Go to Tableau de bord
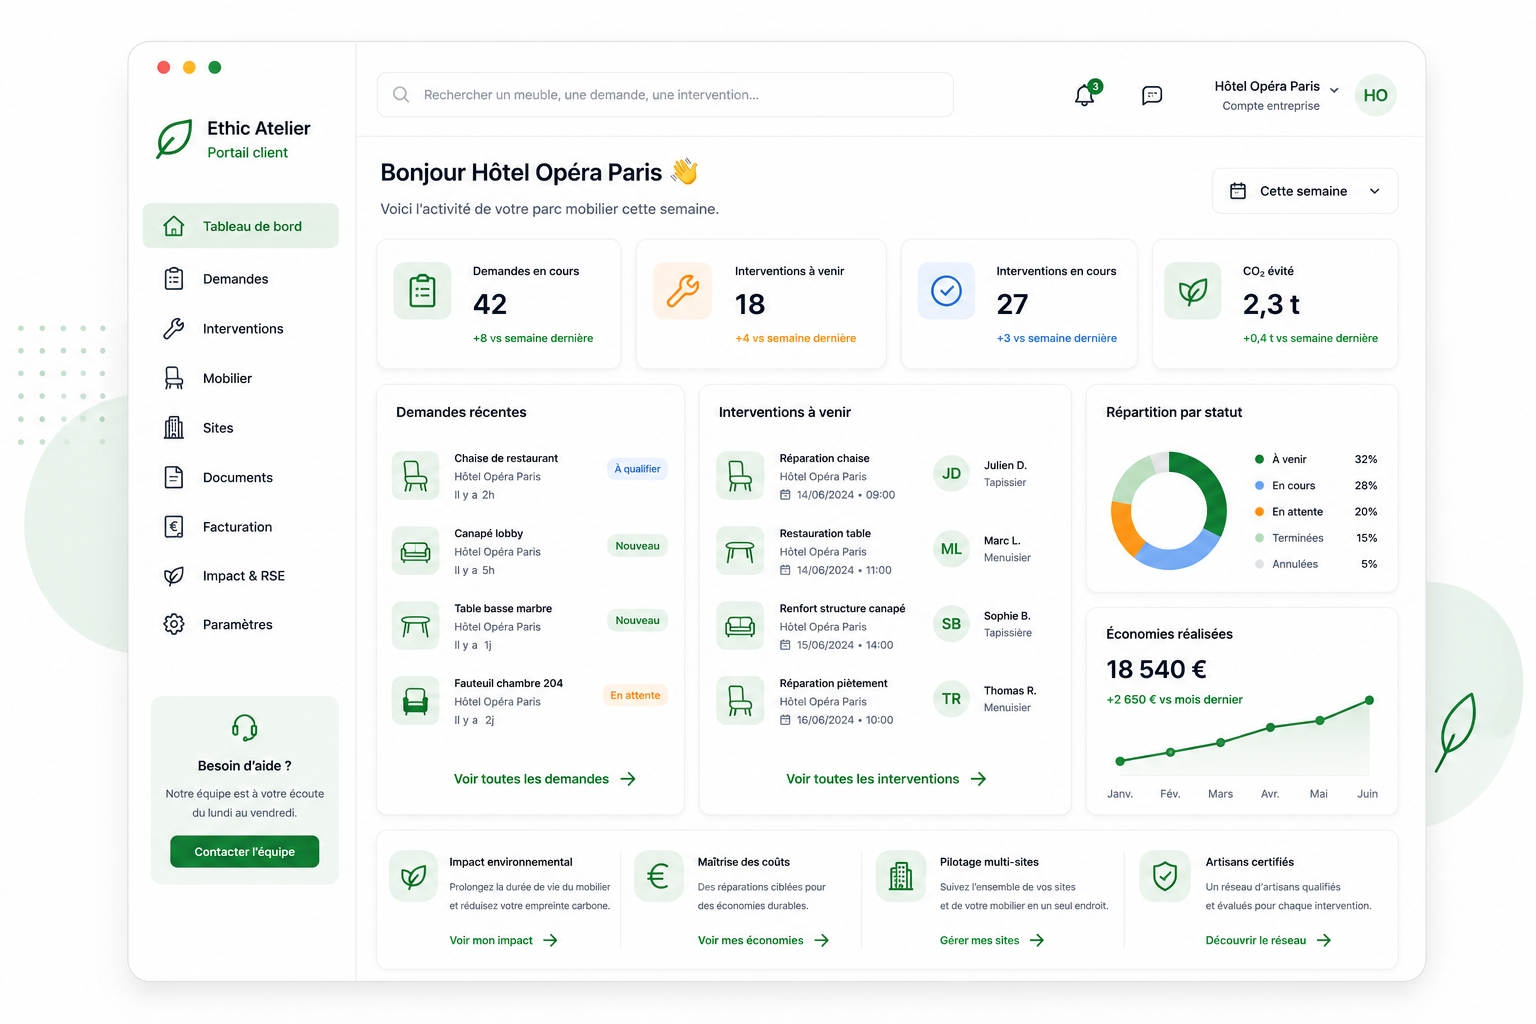1536x1024 pixels. pyautogui.click(x=241, y=226)
